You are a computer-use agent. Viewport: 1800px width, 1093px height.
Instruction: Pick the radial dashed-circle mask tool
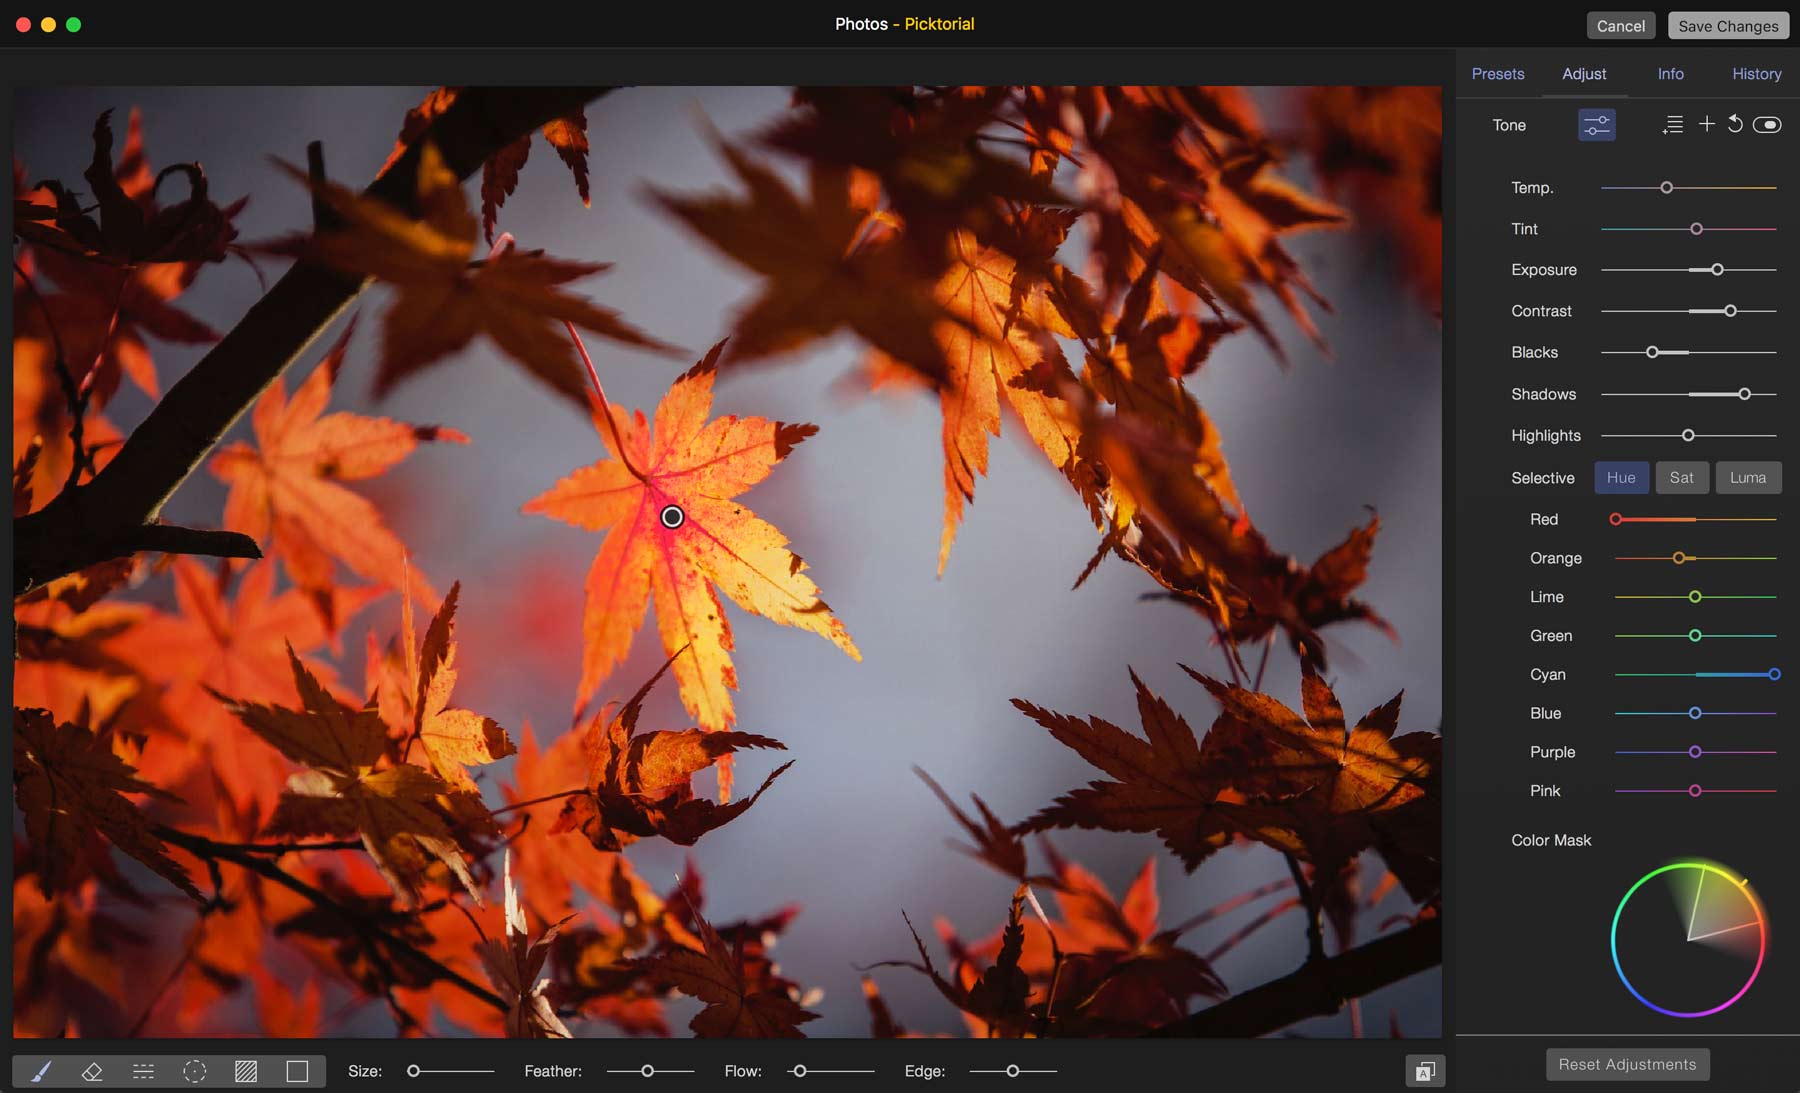(x=195, y=1071)
